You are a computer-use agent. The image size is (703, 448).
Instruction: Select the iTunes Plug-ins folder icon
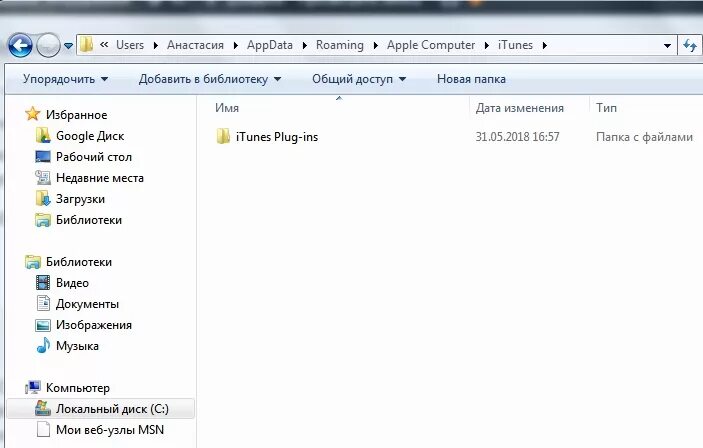pyautogui.click(x=223, y=136)
